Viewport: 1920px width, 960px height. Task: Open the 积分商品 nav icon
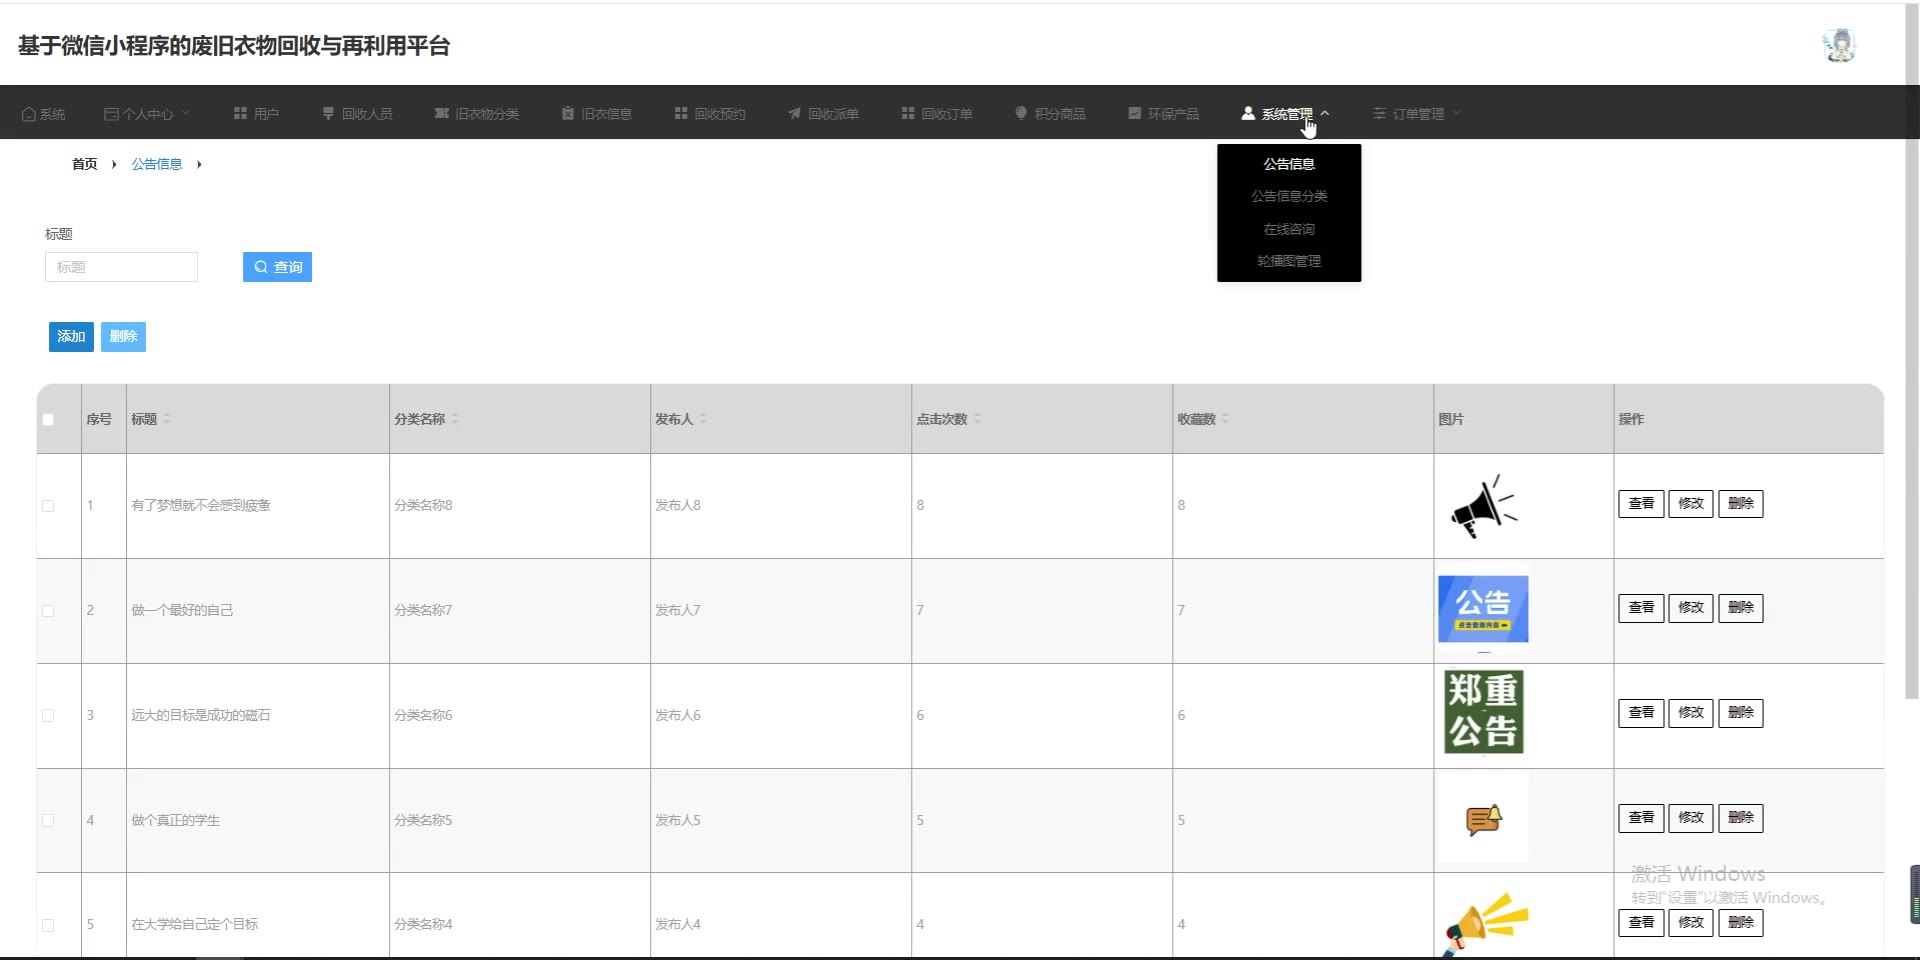(1021, 113)
